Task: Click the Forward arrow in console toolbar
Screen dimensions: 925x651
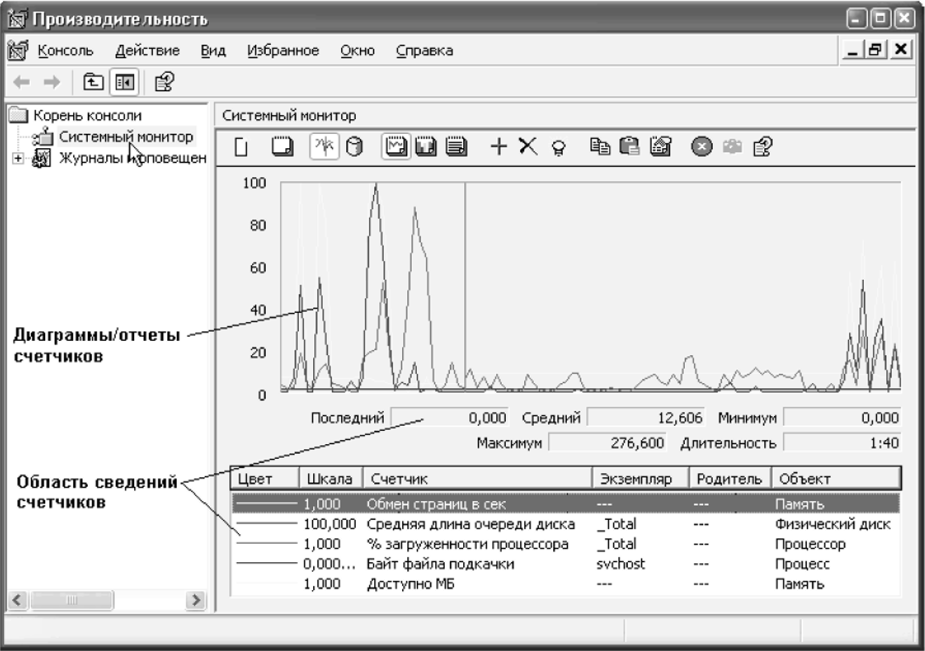Action: 53,82
